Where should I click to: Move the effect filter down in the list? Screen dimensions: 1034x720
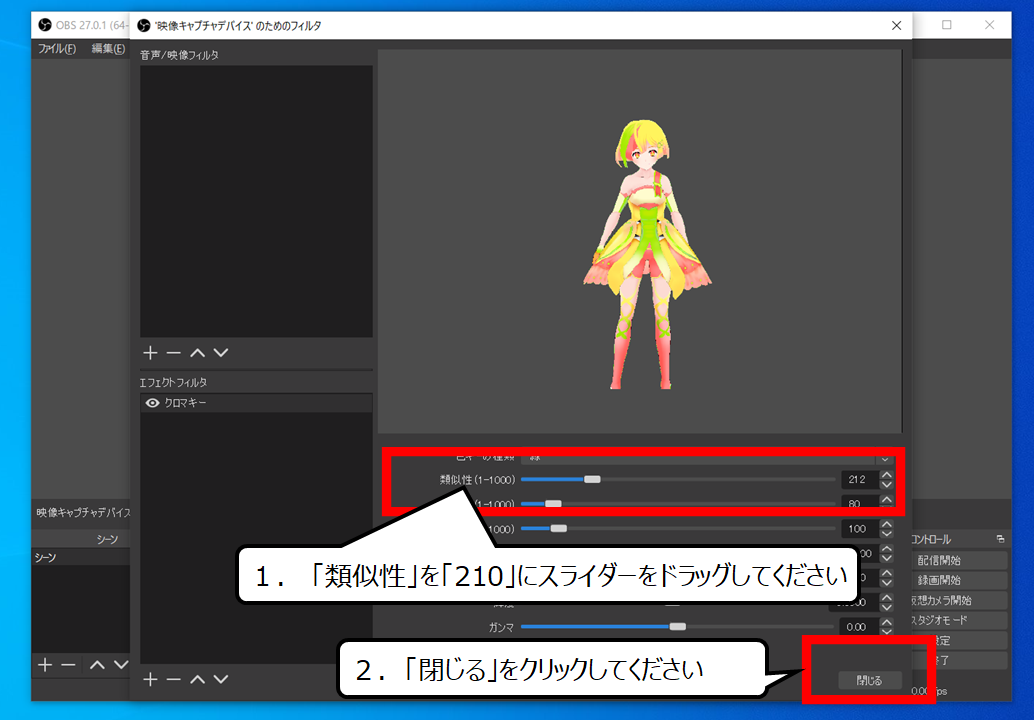[221, 679]
